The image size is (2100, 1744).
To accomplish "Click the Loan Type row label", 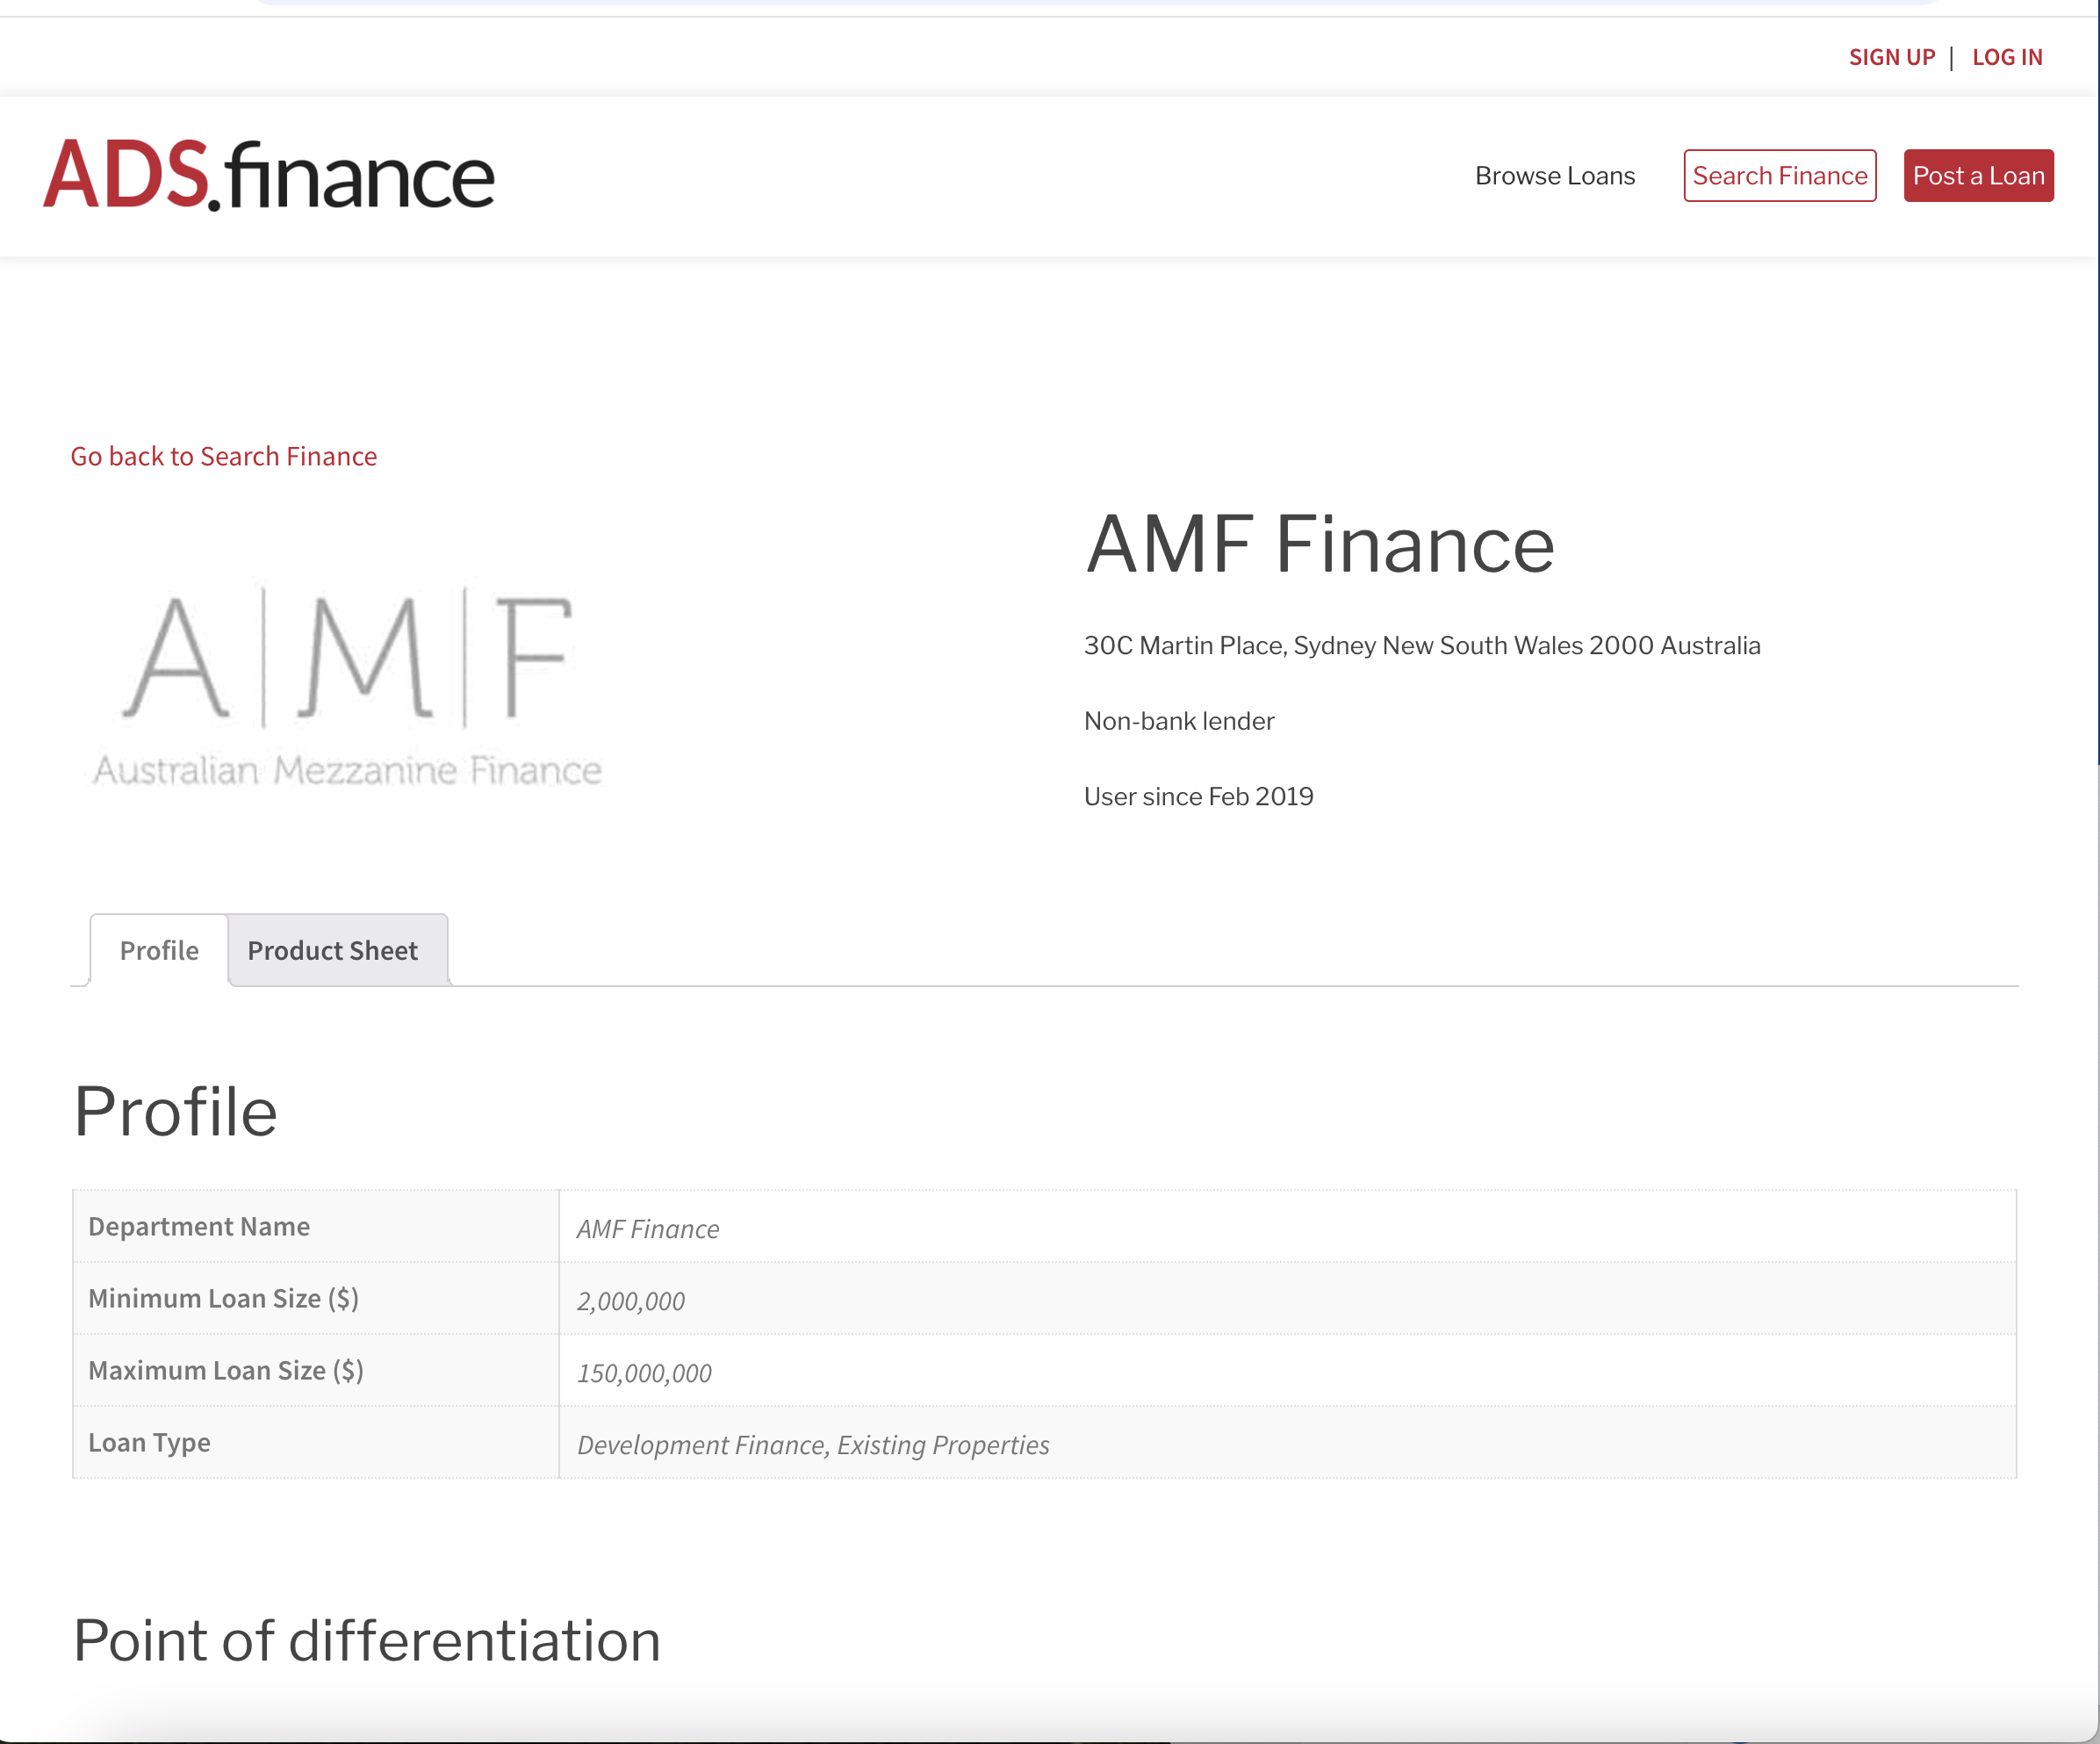I will coord(149,1442).
